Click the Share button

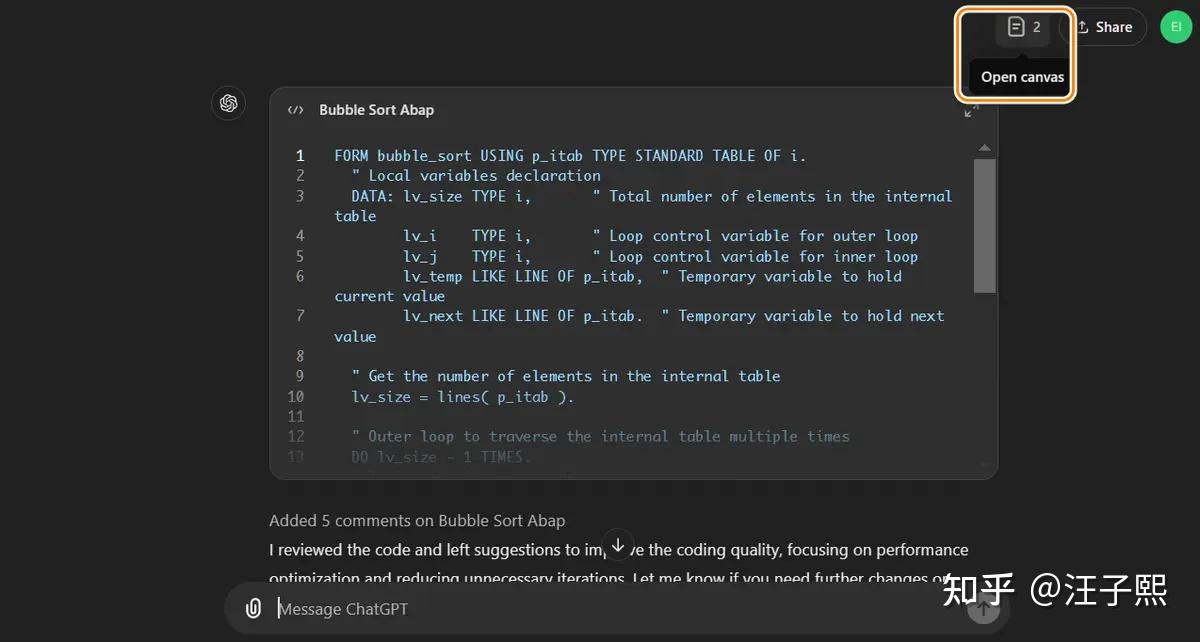[1105, 27]
